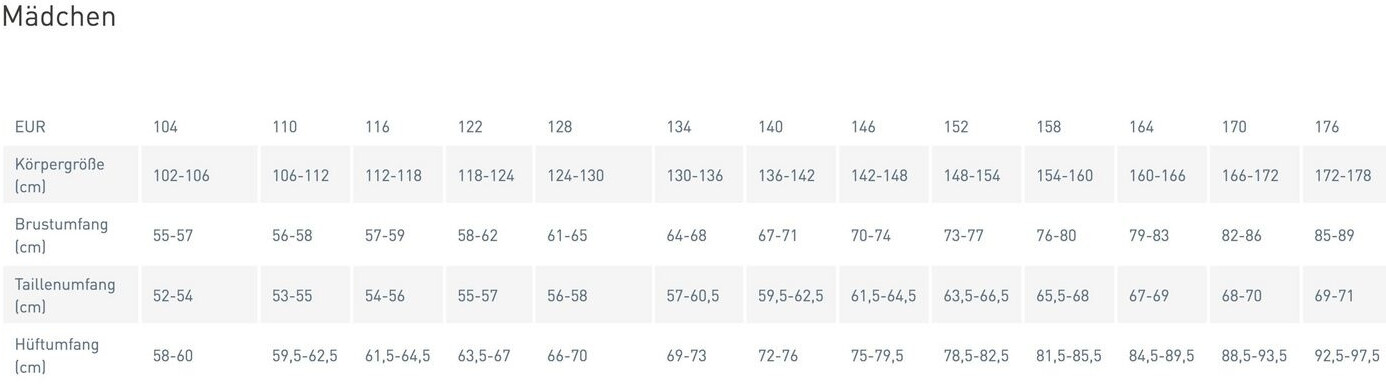Screen dimensions: 1386x384
Task: Click hip value 75-79,5
Action: click(878, 356)
